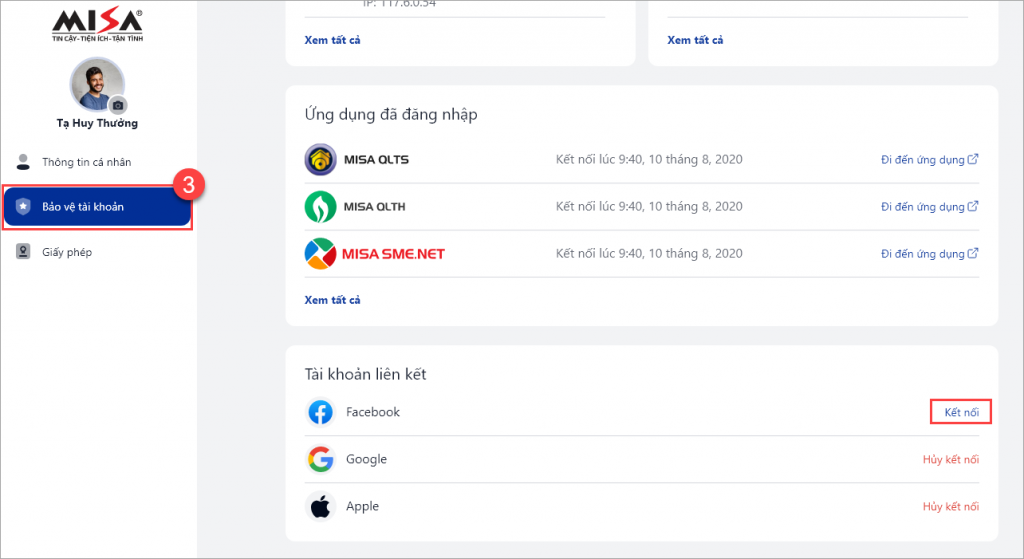Open the Thông tin cá nhân menu item
Screen dimensions: 1024x559
coord(97,162)
